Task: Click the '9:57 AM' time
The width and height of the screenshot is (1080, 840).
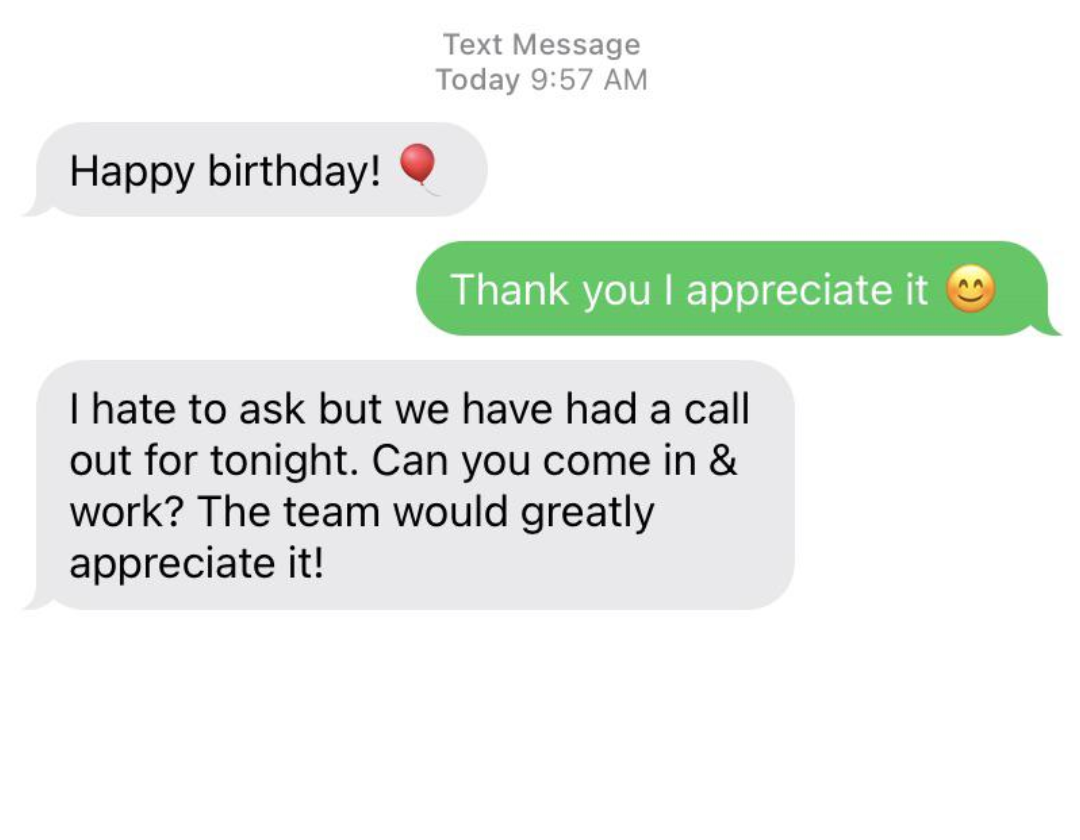Action: click(589, 80)
